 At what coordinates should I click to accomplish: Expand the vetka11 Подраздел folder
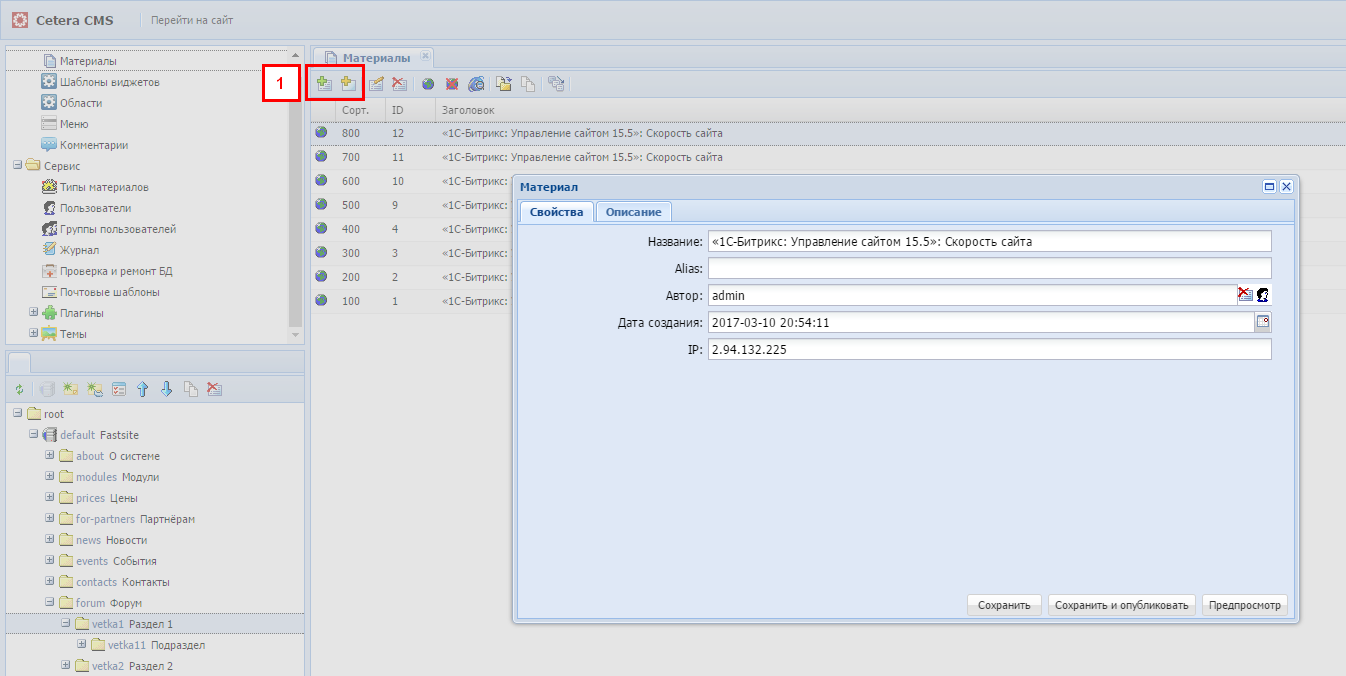tap(81, 644)
